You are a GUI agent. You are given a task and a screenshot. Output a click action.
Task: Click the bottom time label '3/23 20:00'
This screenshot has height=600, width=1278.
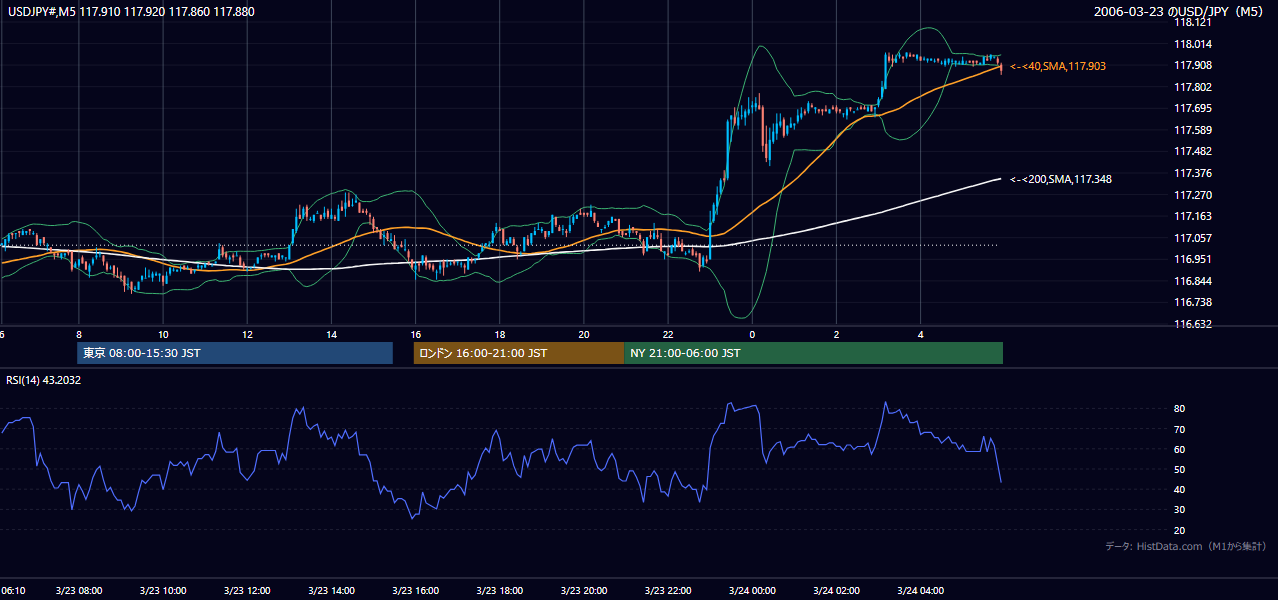(x=584, y=591)
